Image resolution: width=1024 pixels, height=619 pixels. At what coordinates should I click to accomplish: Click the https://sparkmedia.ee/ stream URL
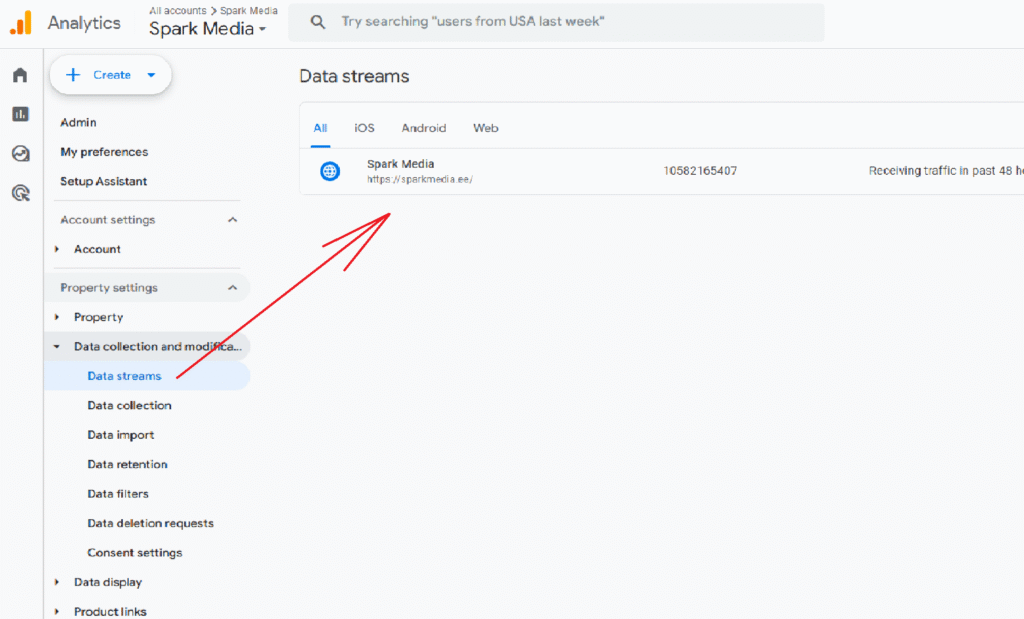pos(420,179)
